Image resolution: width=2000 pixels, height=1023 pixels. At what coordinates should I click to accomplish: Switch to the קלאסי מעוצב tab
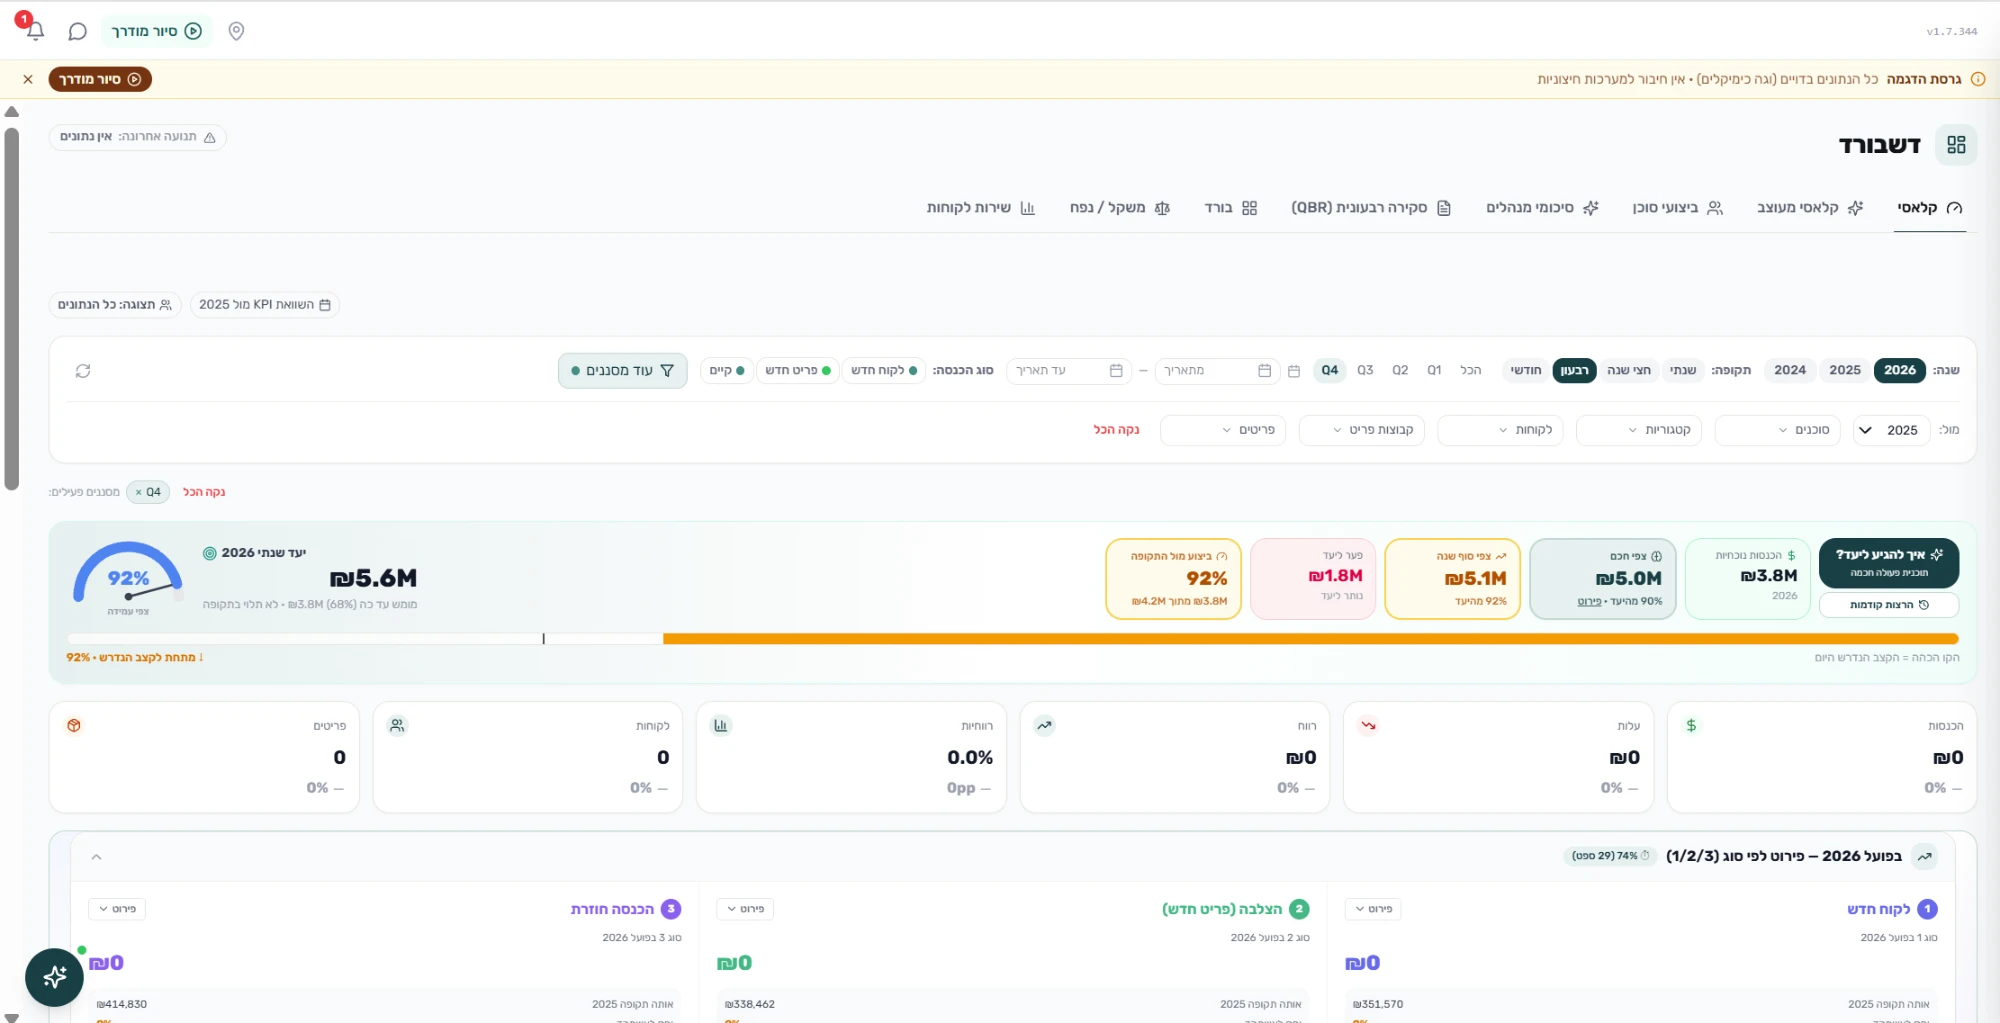1810,208
